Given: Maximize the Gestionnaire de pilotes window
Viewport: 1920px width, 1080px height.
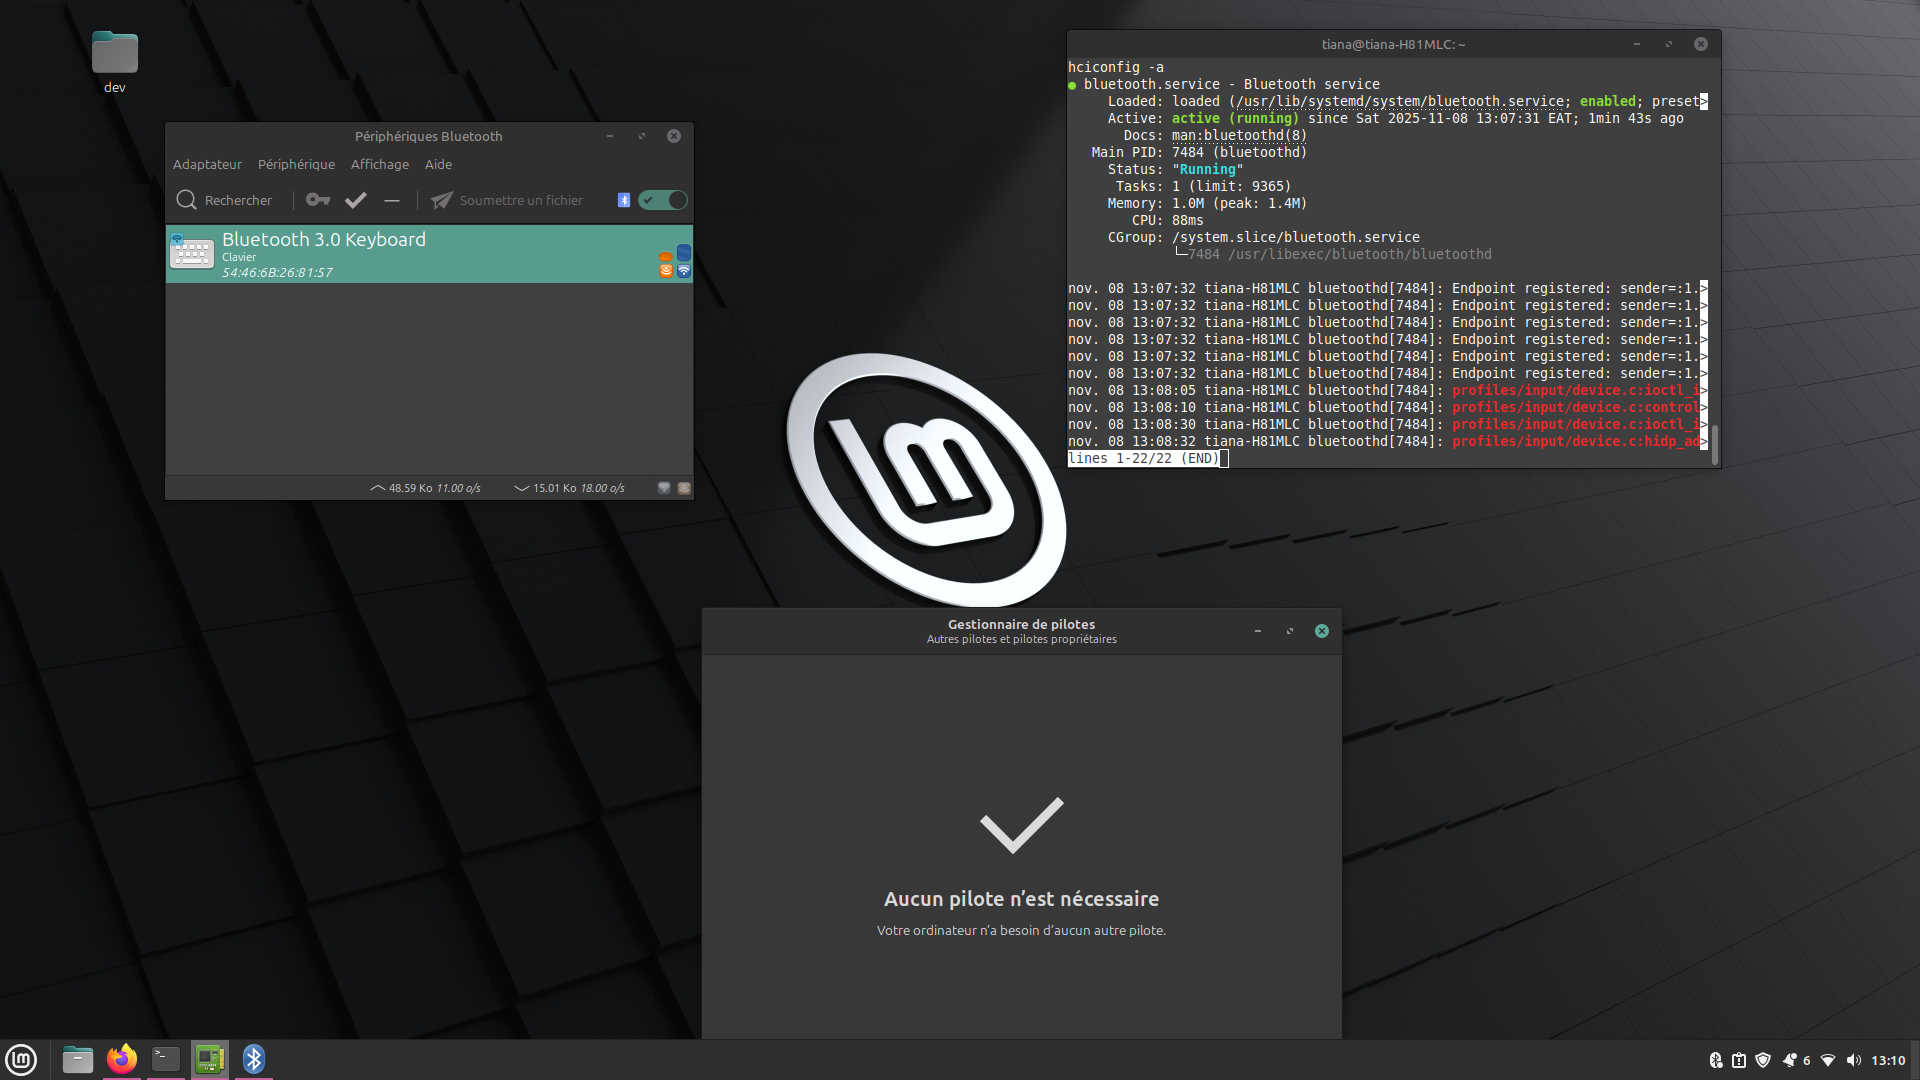Looking at the screenshot, I should [x=1290, y=631].
